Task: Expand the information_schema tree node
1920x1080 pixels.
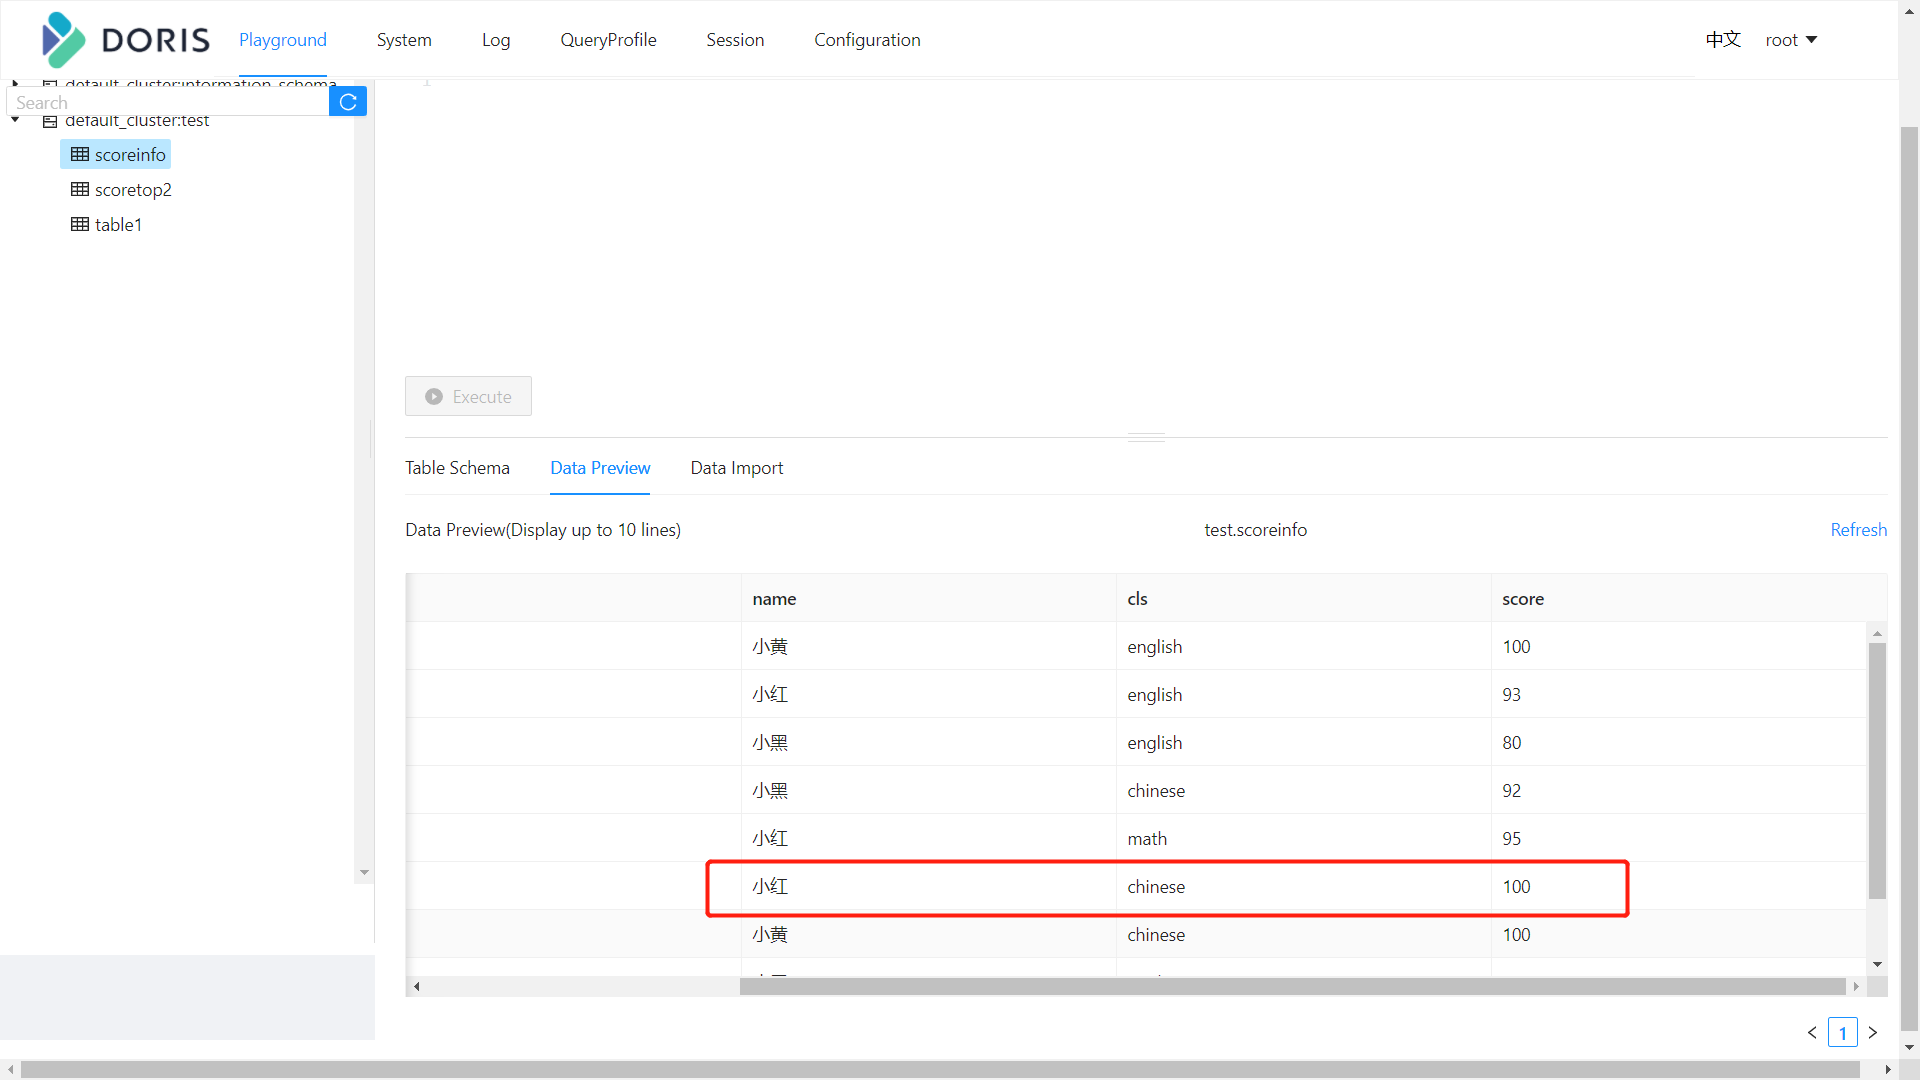Action: click(x=15, y=84)
